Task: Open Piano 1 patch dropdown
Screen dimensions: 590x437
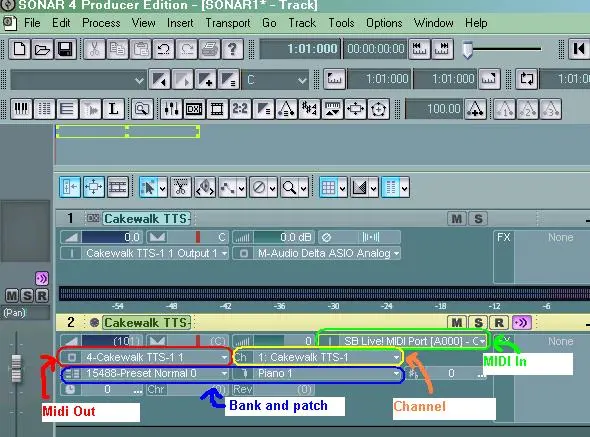Action: tap(317, 373)
